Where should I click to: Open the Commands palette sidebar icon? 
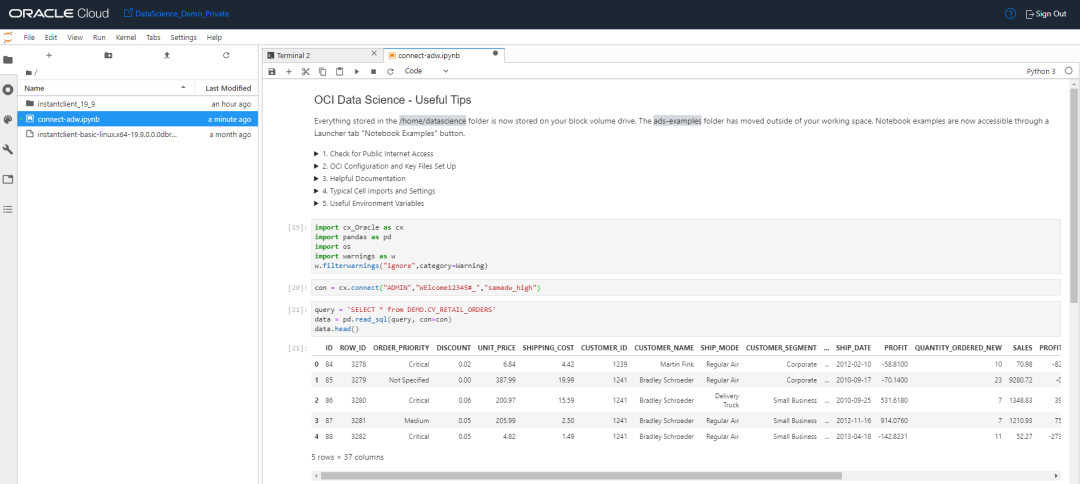pos(8,119)
